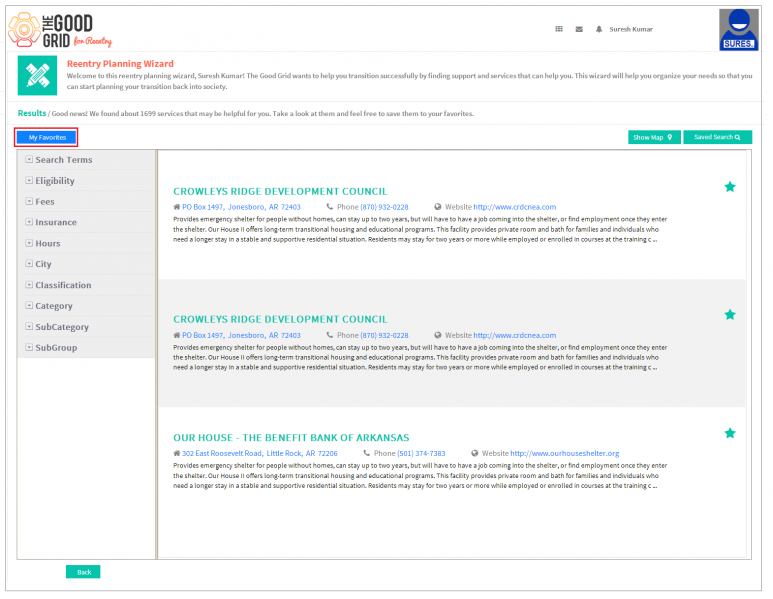Toggle favorite star for first Crowleys Ridge listing
This screenshot has width=773, height=599.
pyautogui.click(x=730, y=187)
